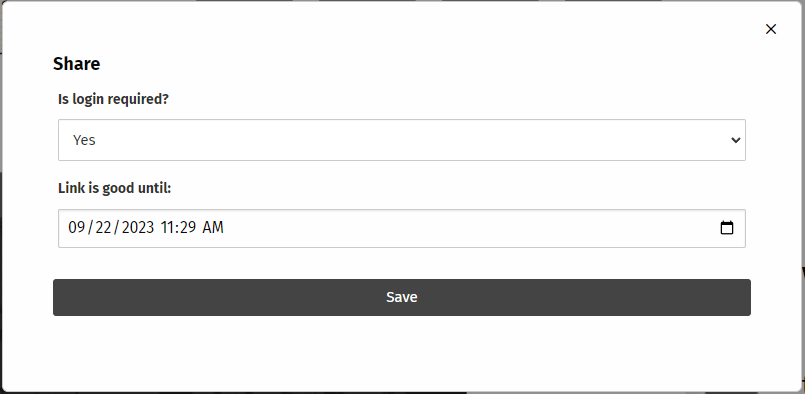Save the share link settings
Viewport: 805px width, 394px height.
point(401,297)
